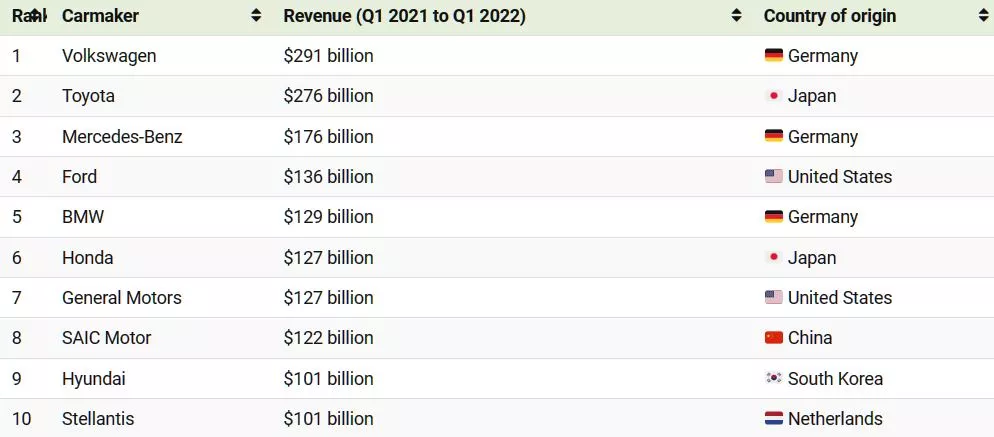The width and height of the screenshot is (994, 437).
Task: Click the $136 billion revenue value
Action: pos(328,176)
